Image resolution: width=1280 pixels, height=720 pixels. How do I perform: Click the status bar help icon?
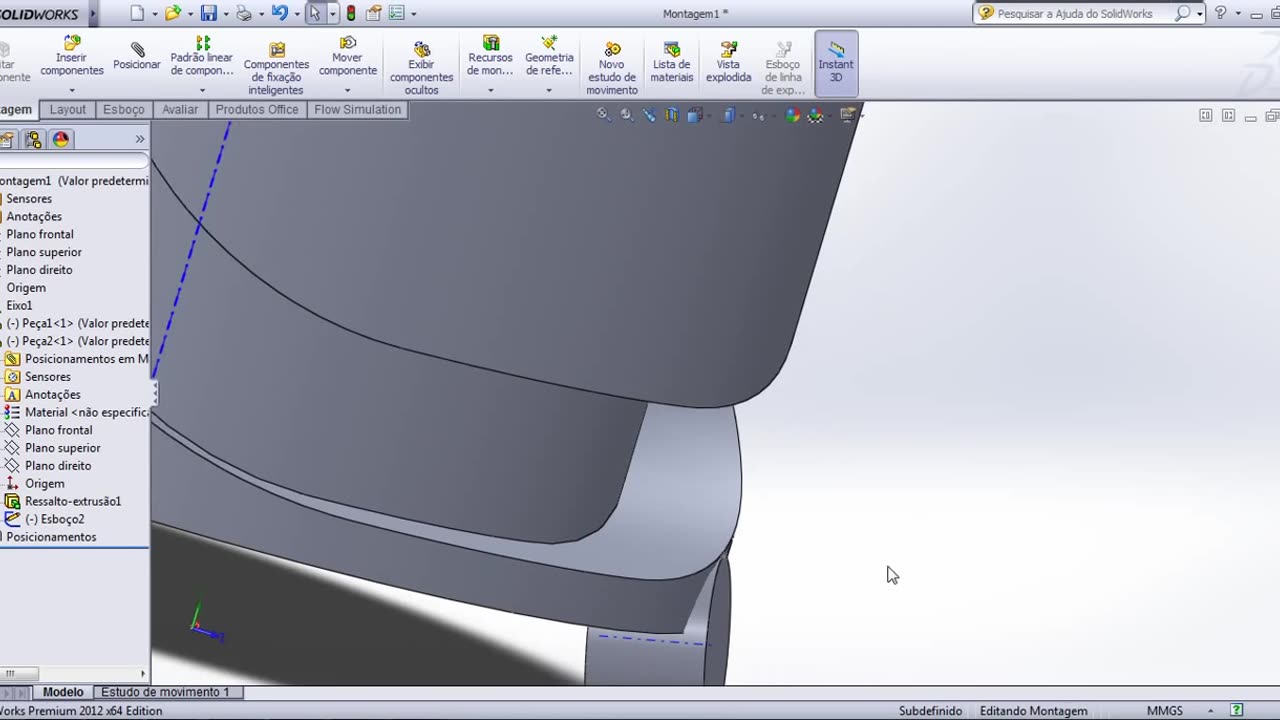point(1237,710)
